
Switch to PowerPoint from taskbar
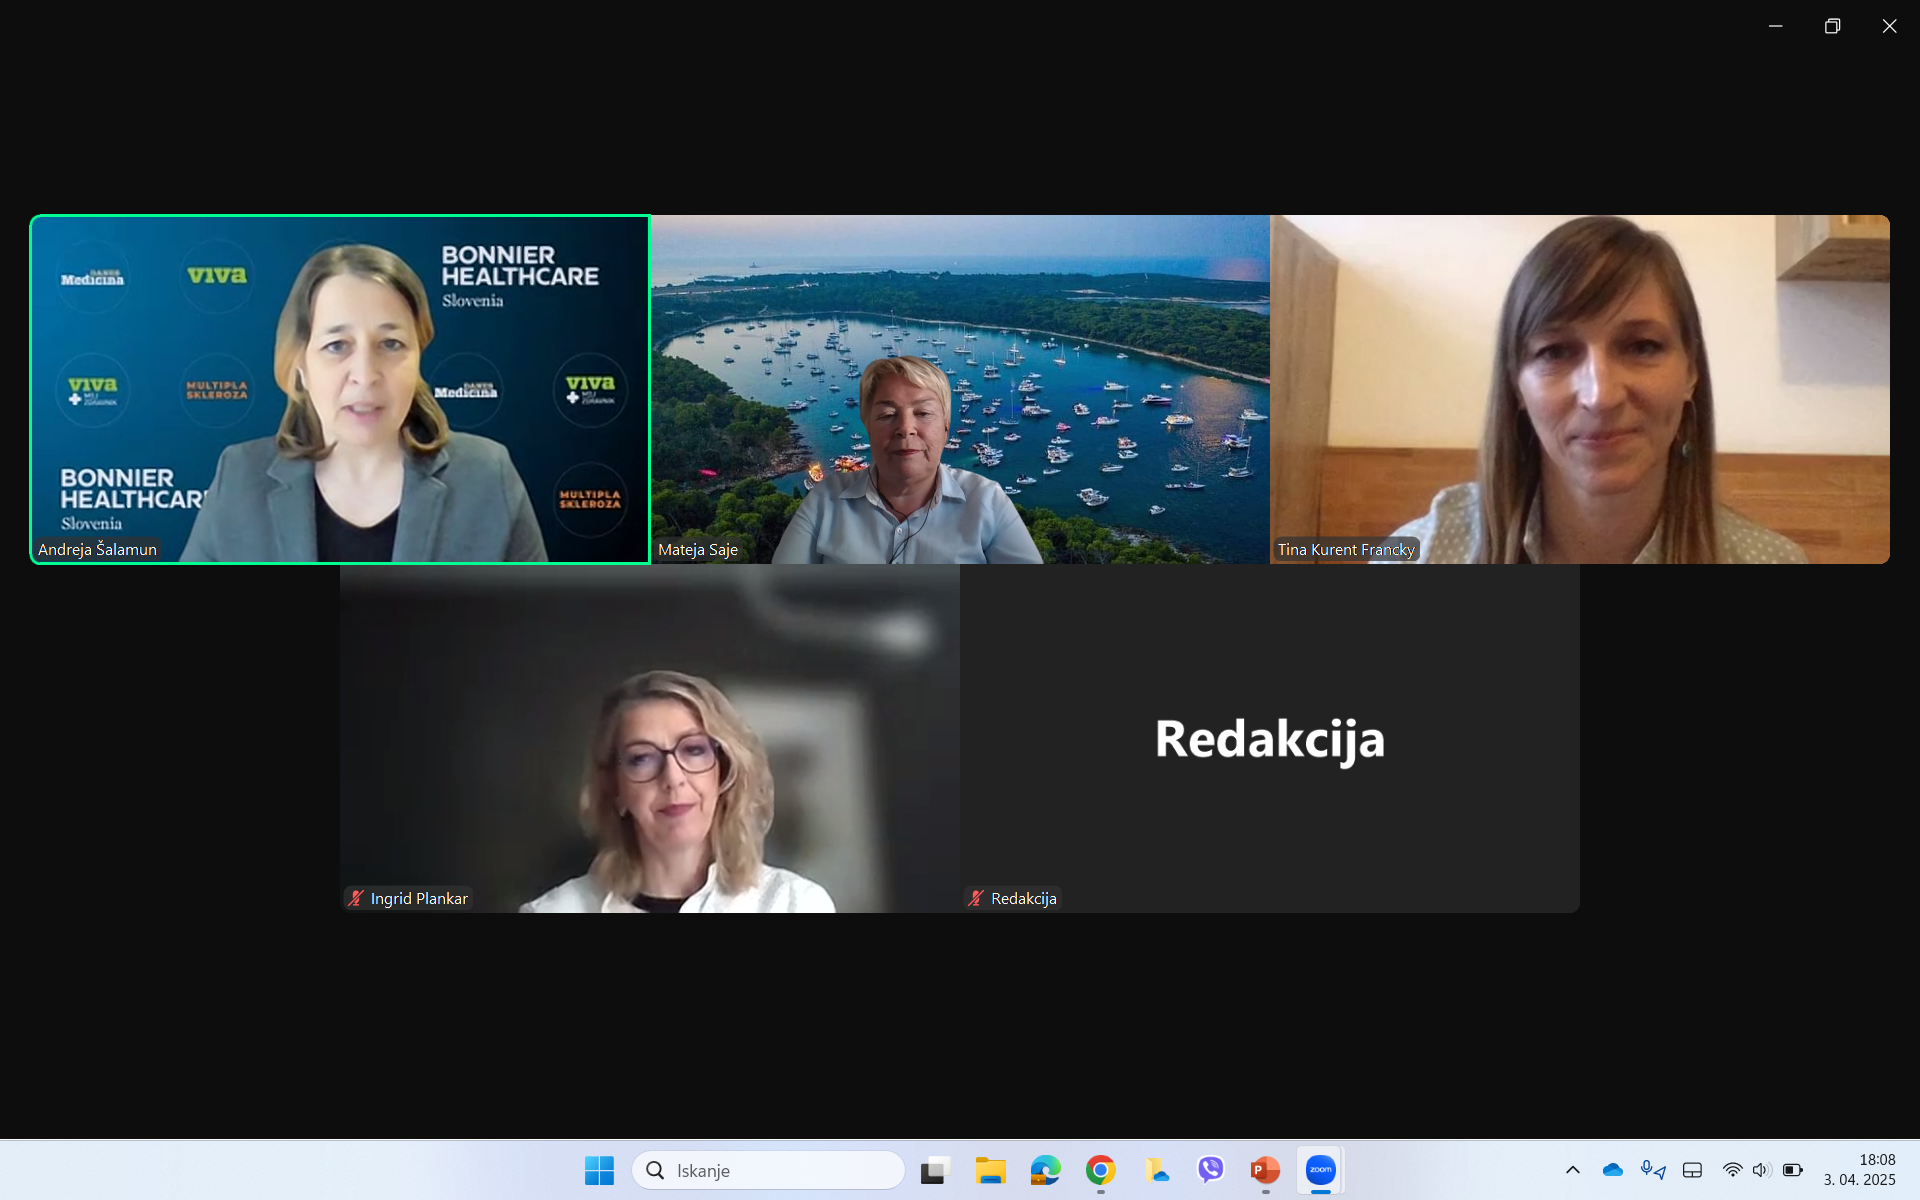point(1265,1170)
